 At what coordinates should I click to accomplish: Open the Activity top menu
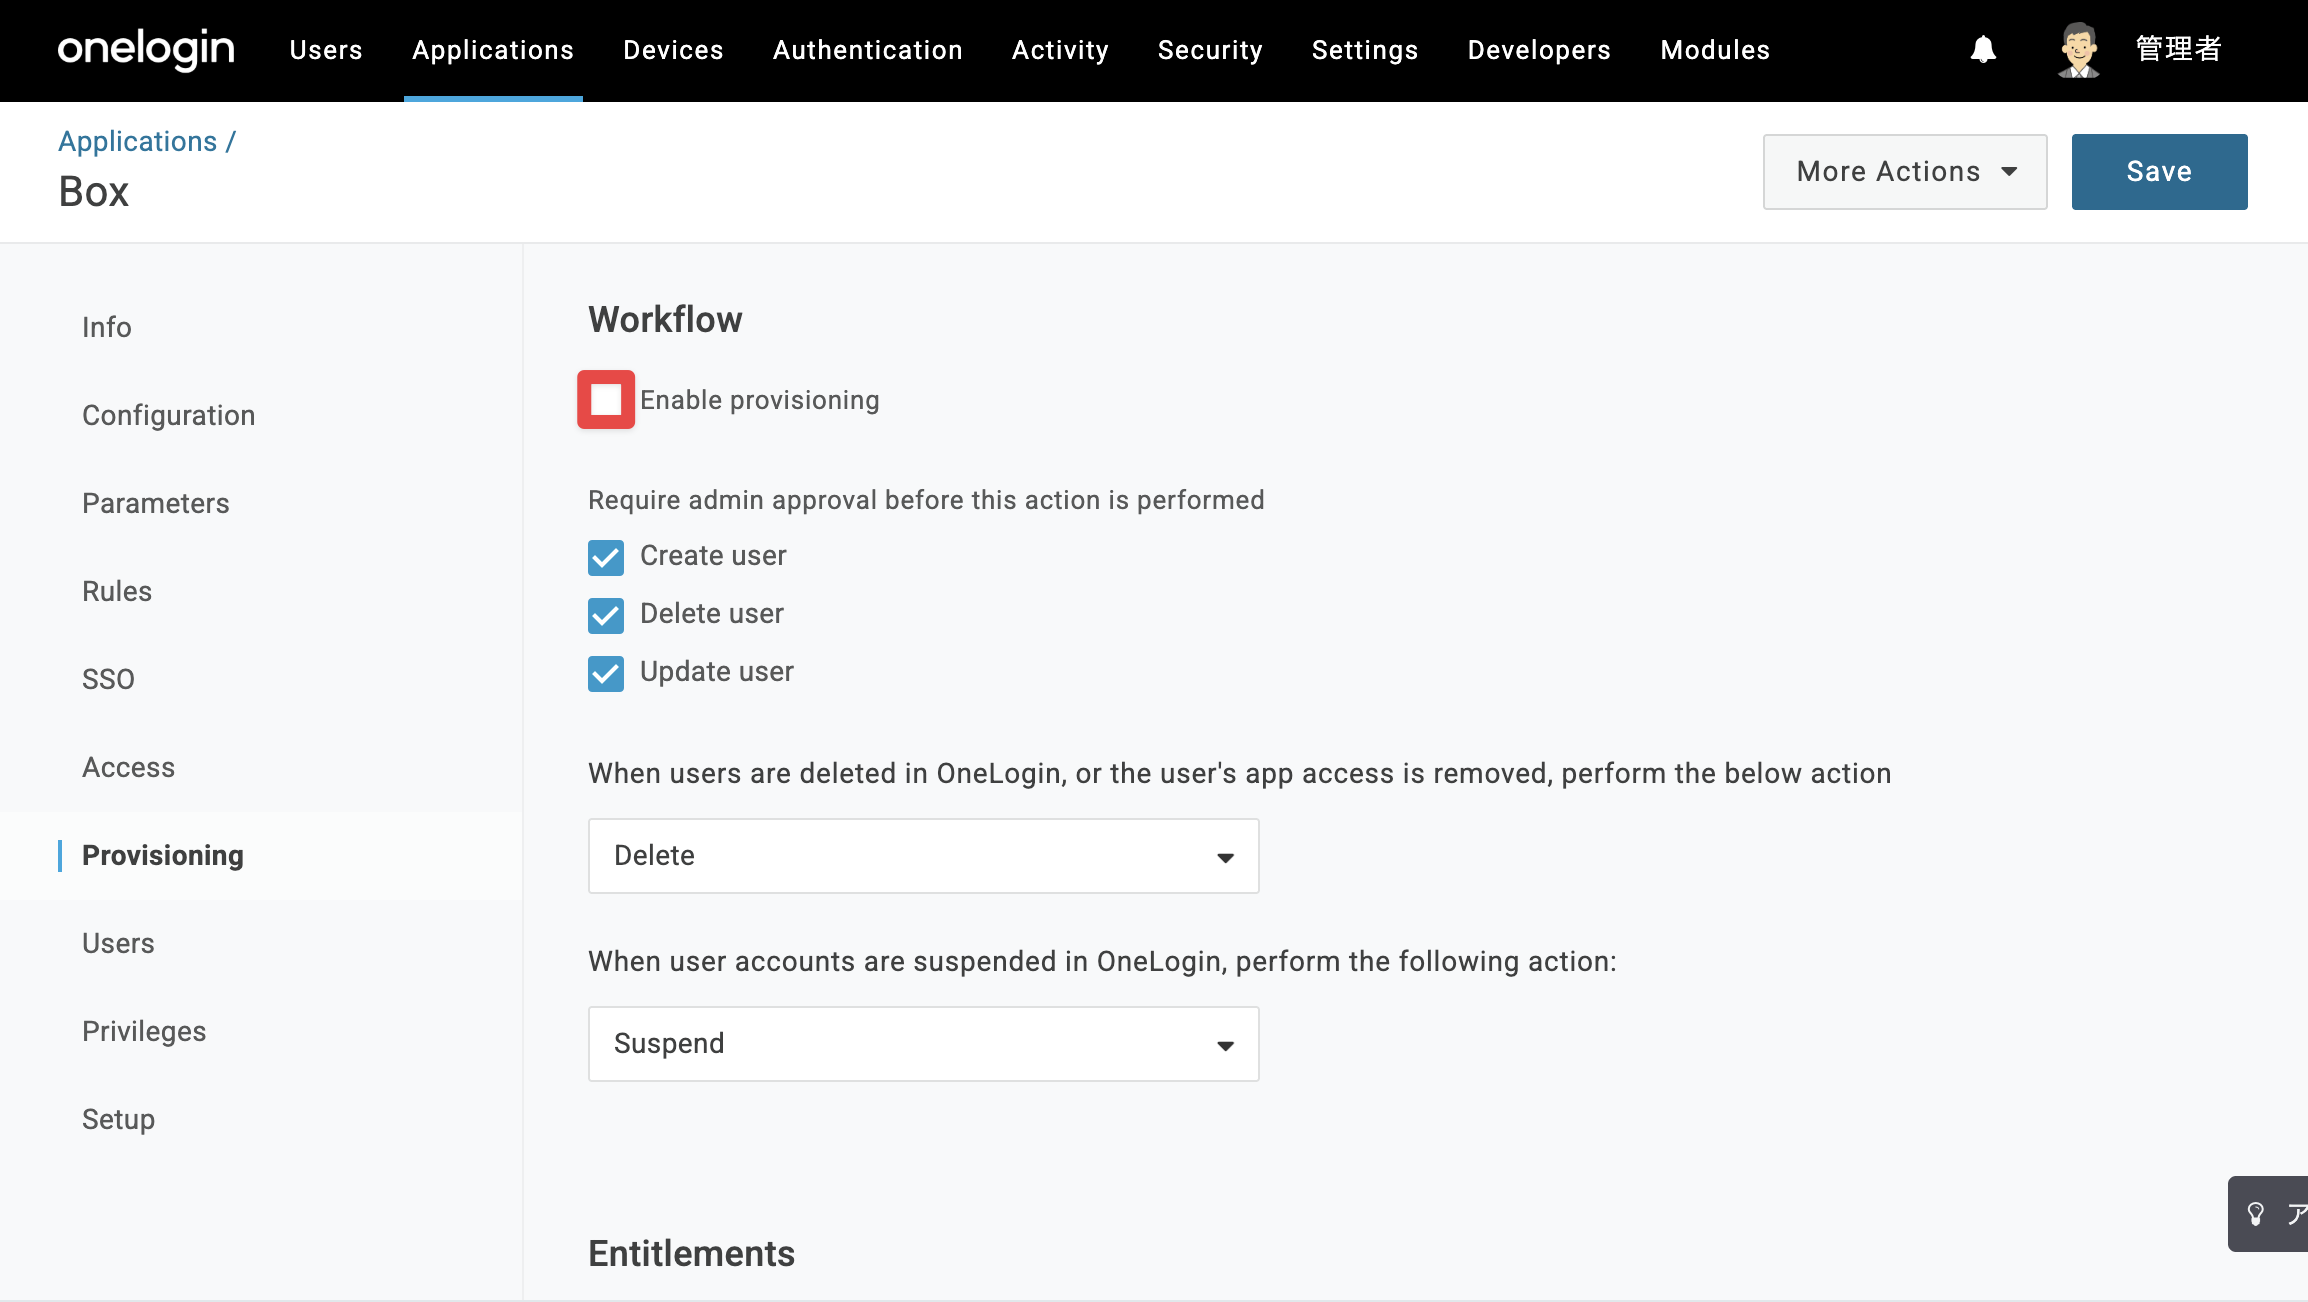[x=1060, y=50]
